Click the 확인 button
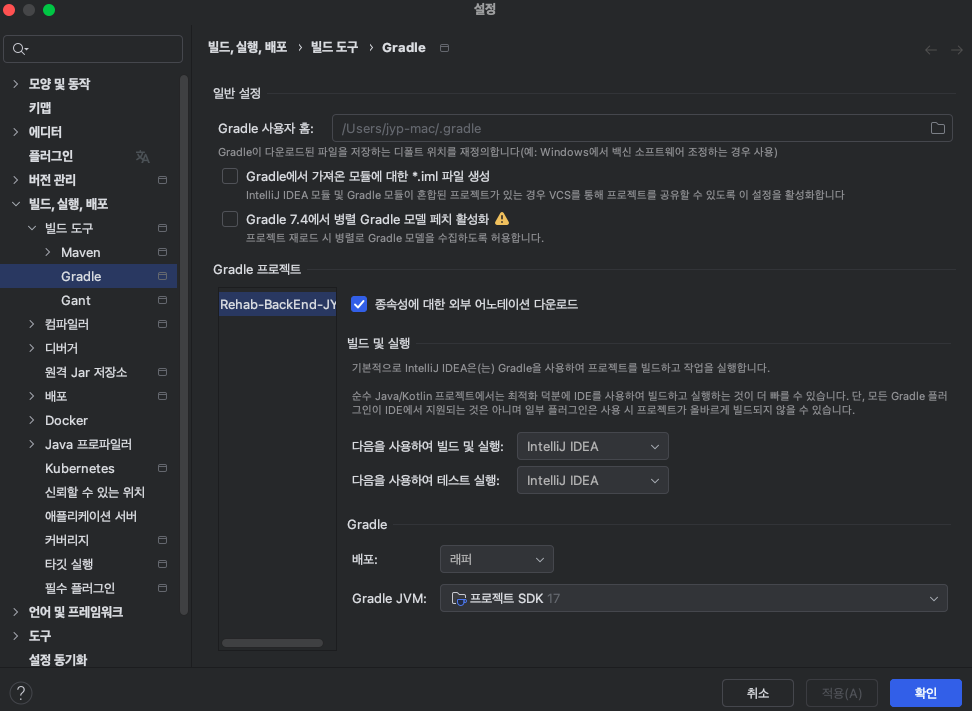This screenshot has width=972, height=711. click(926, 693)
